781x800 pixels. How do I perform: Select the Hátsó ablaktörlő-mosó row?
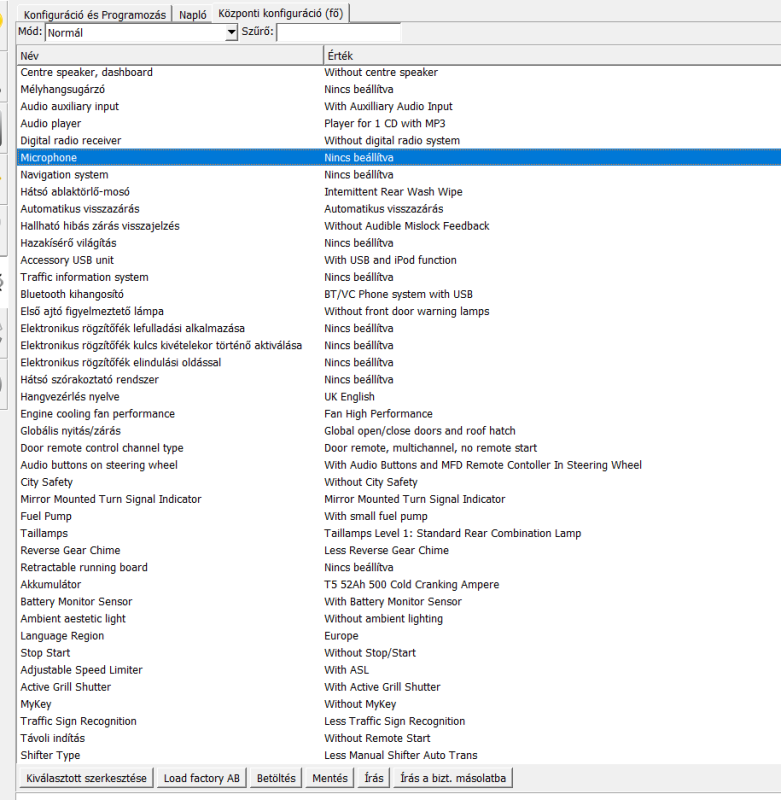(399, 192)
